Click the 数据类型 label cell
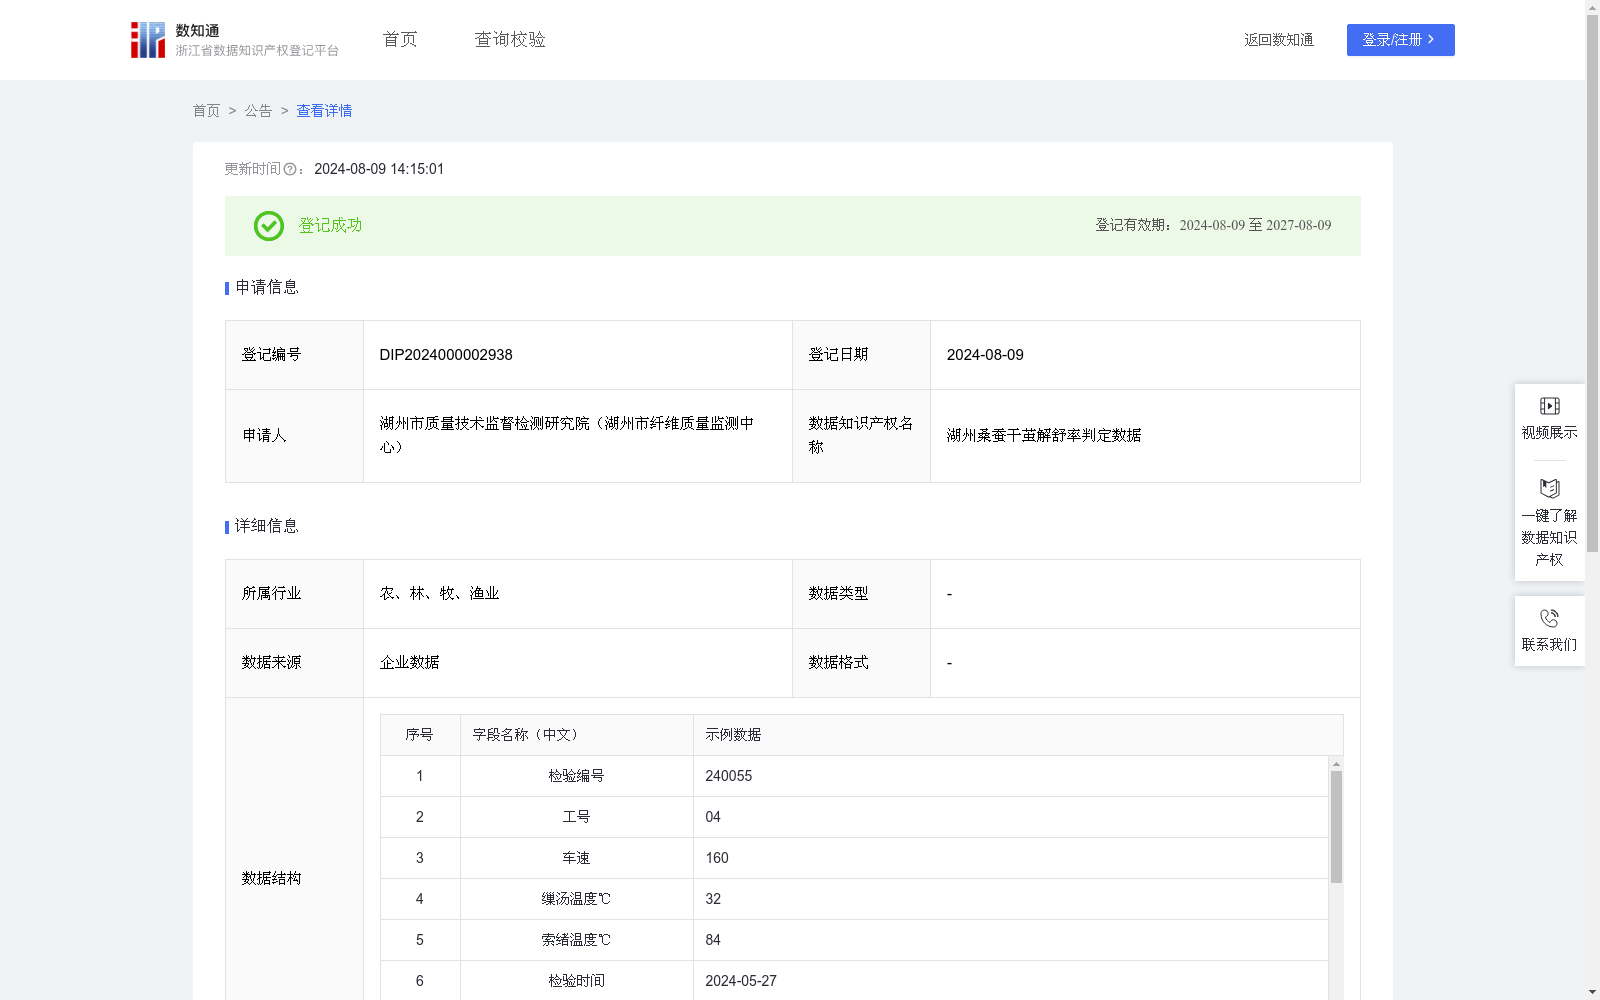The width and height of the screenshot is (1600, 1000). click(x=861, y=594)
